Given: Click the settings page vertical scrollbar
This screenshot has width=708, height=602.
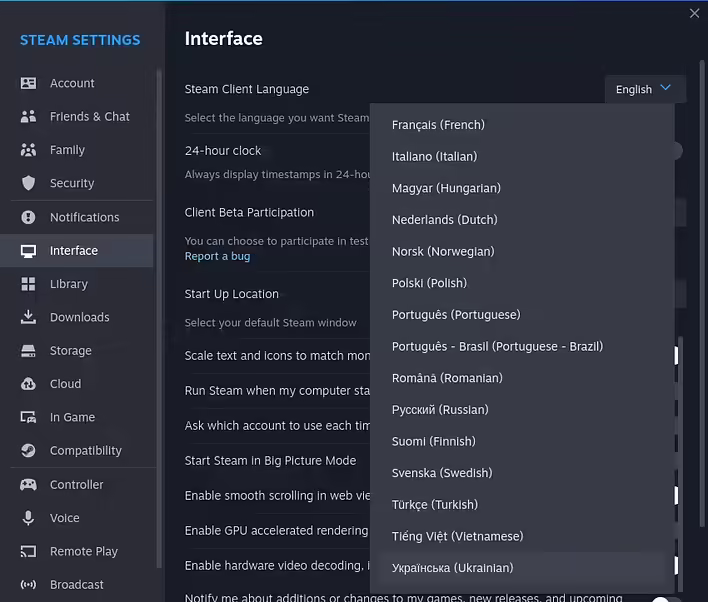Looking at the screenshot, I should (x=702, y=294).
